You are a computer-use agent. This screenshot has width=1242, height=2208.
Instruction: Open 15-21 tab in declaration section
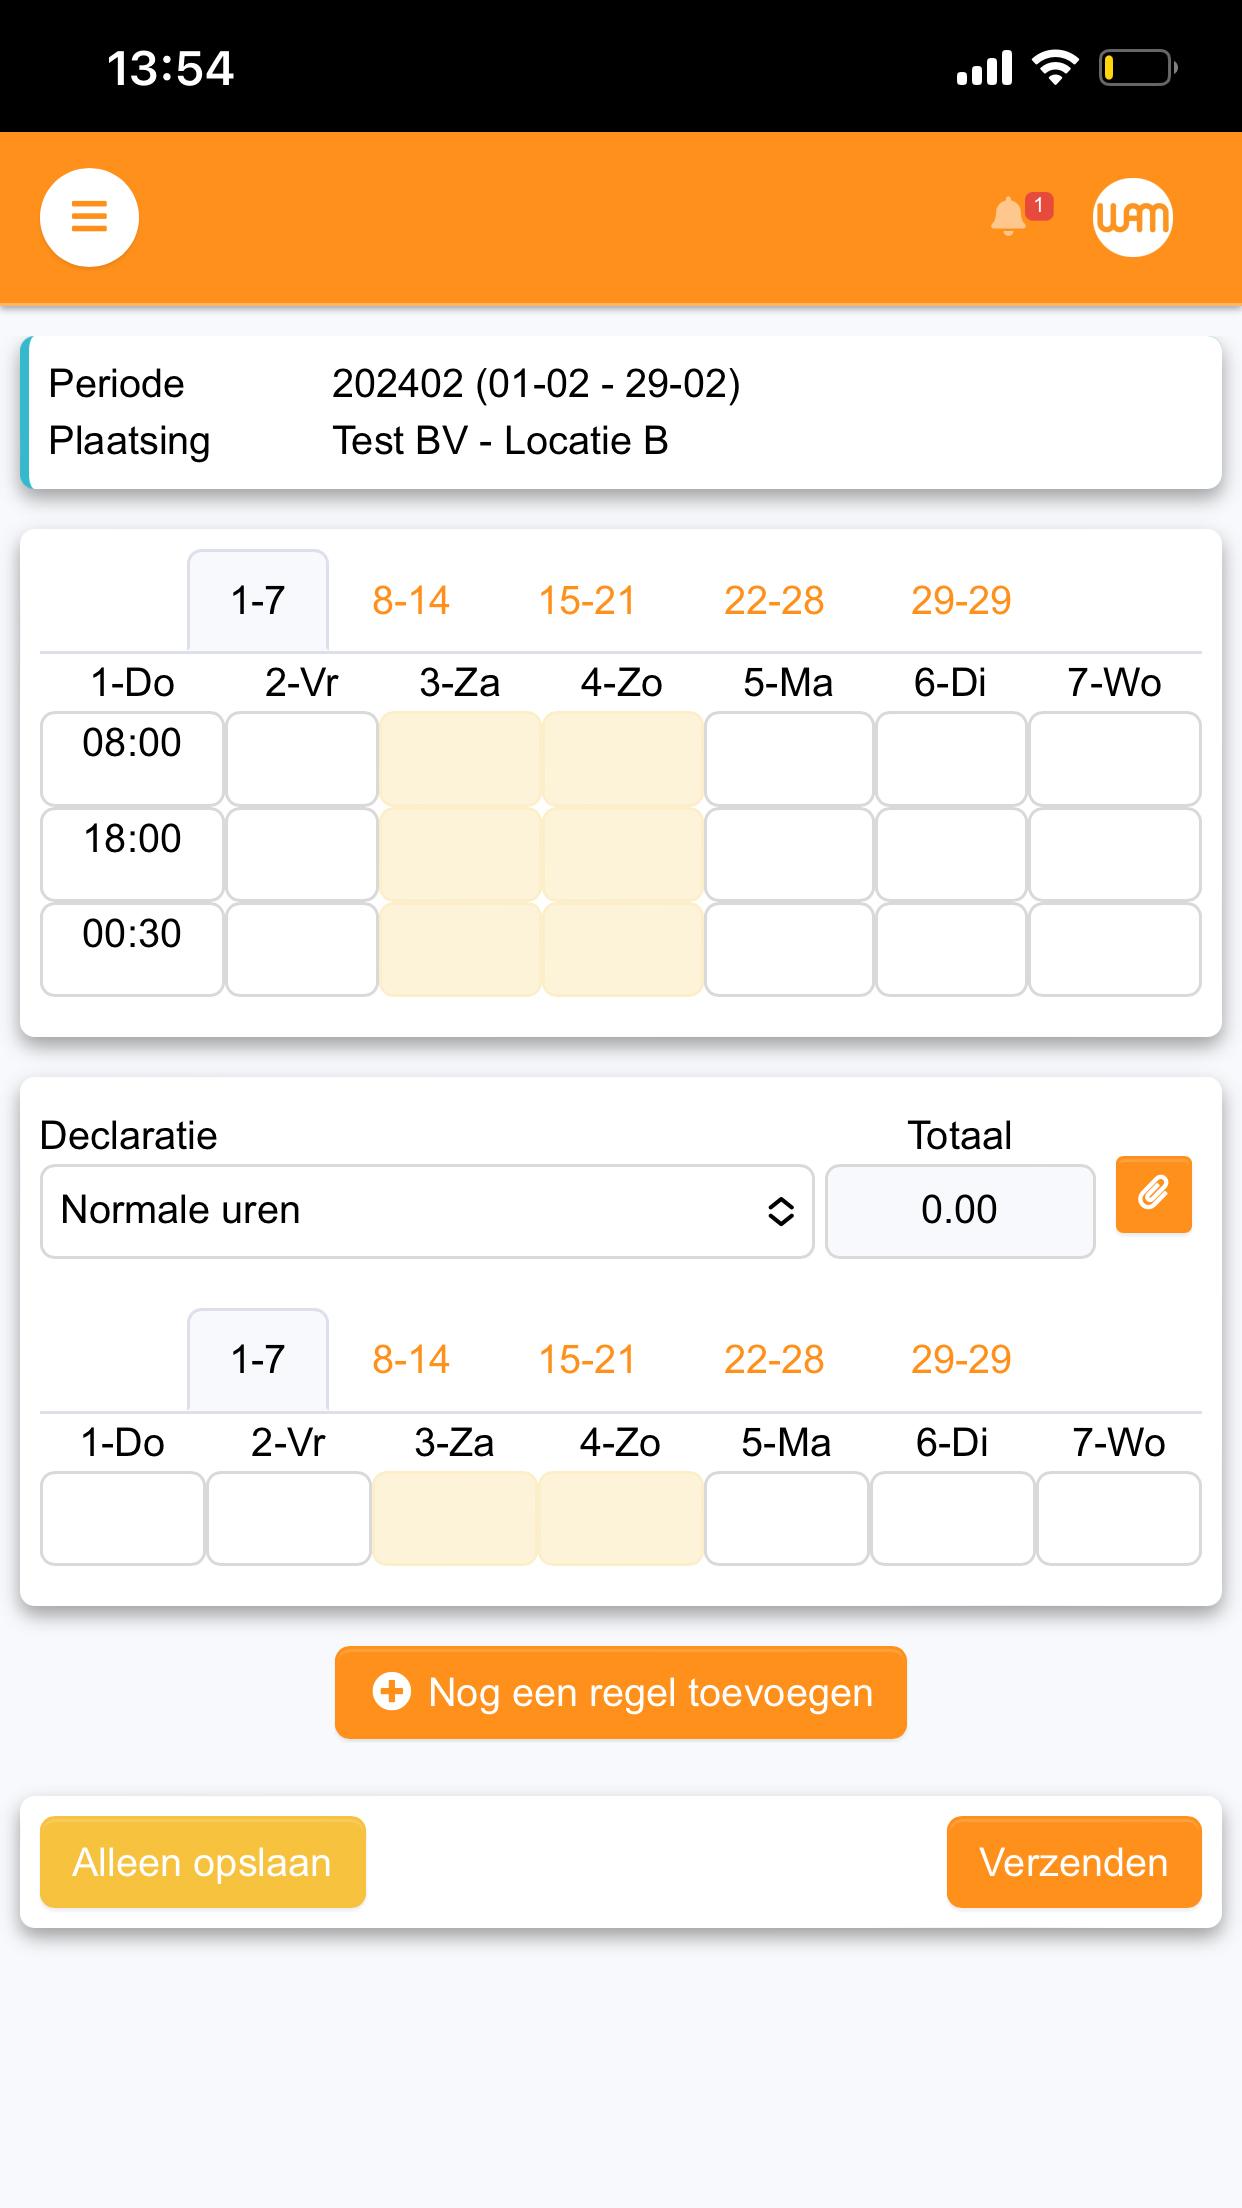[587, 1360]
